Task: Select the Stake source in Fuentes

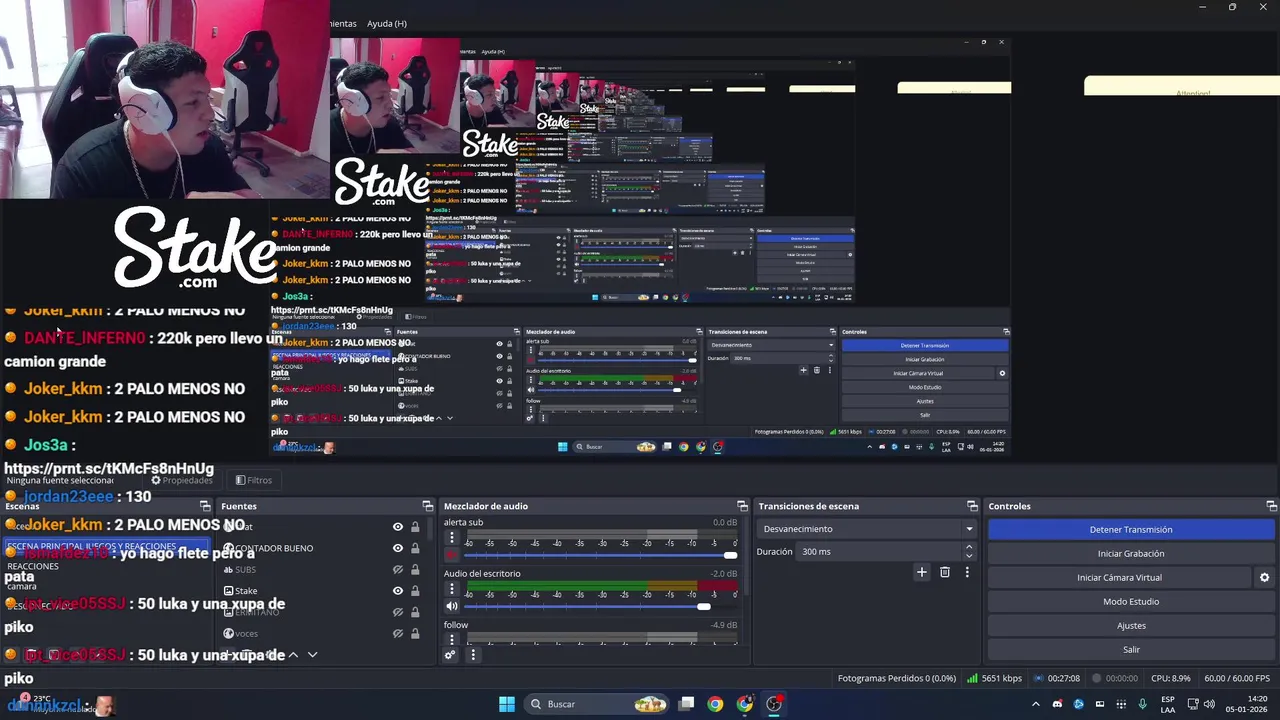Action: (x=246, y=591)
